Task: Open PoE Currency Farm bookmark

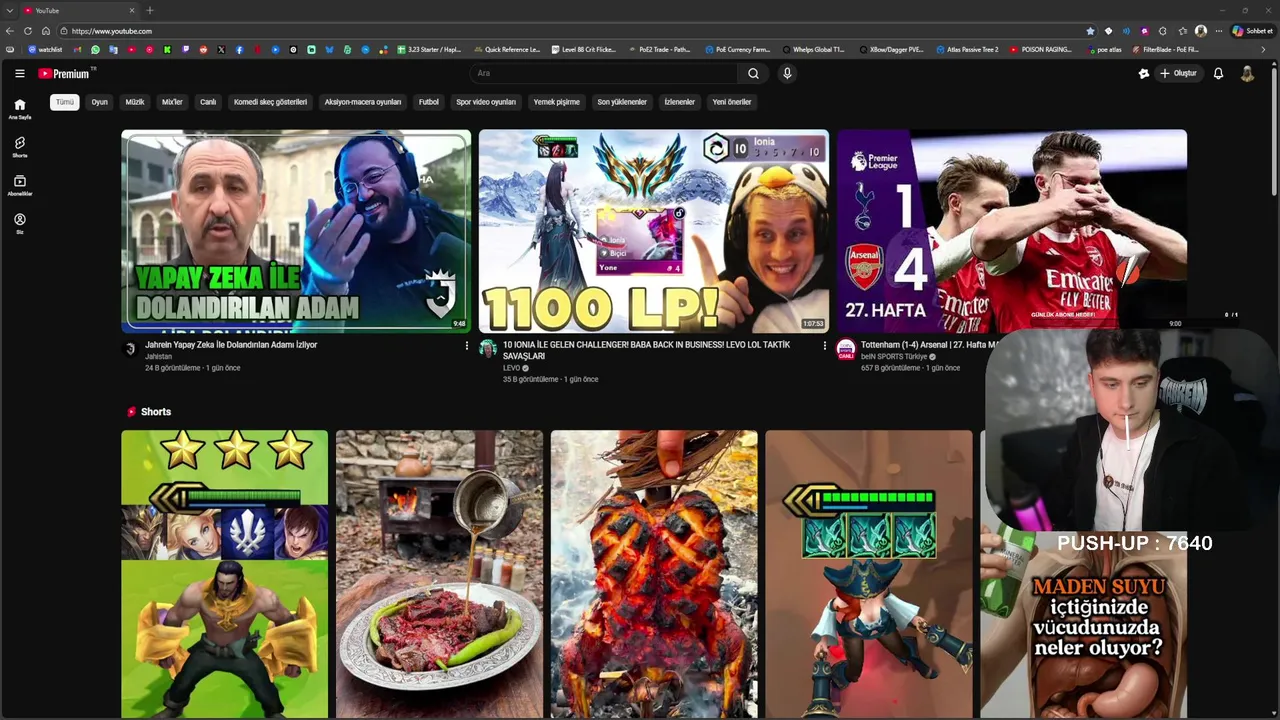Action: (738, 49)
